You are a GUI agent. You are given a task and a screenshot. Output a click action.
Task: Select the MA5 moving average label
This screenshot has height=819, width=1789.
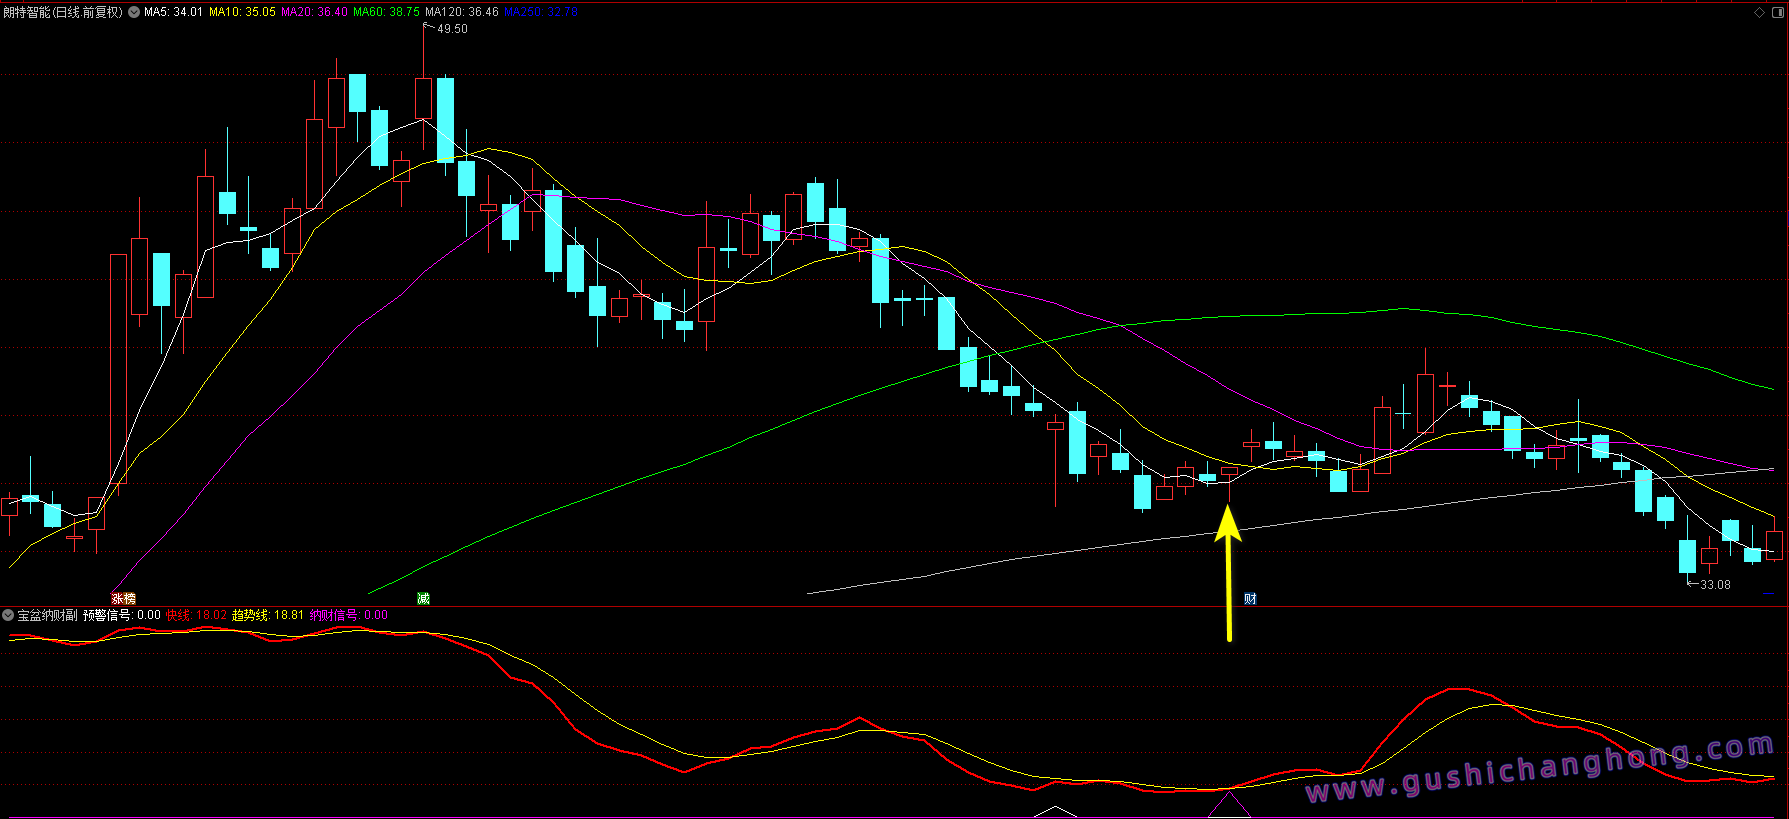tap(173, 12)
